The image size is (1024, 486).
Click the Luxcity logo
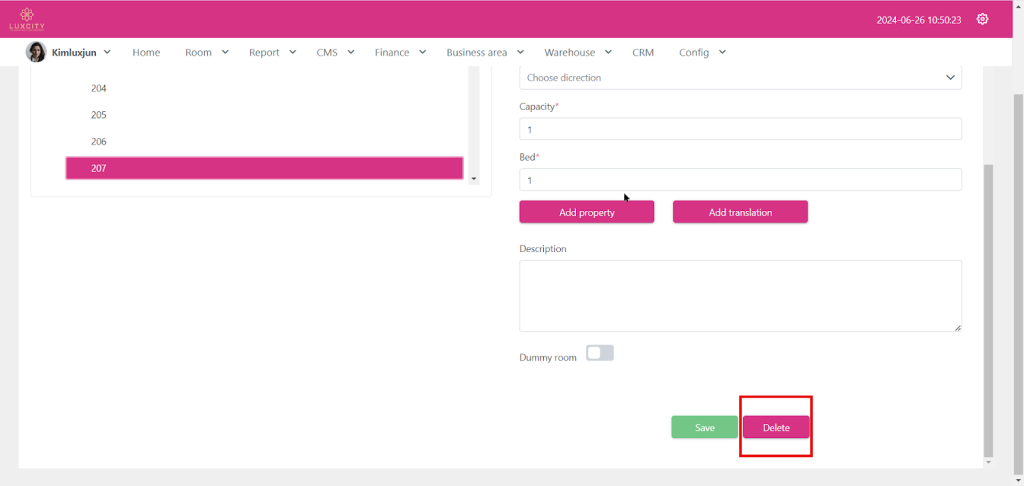[x=27, y=19]
